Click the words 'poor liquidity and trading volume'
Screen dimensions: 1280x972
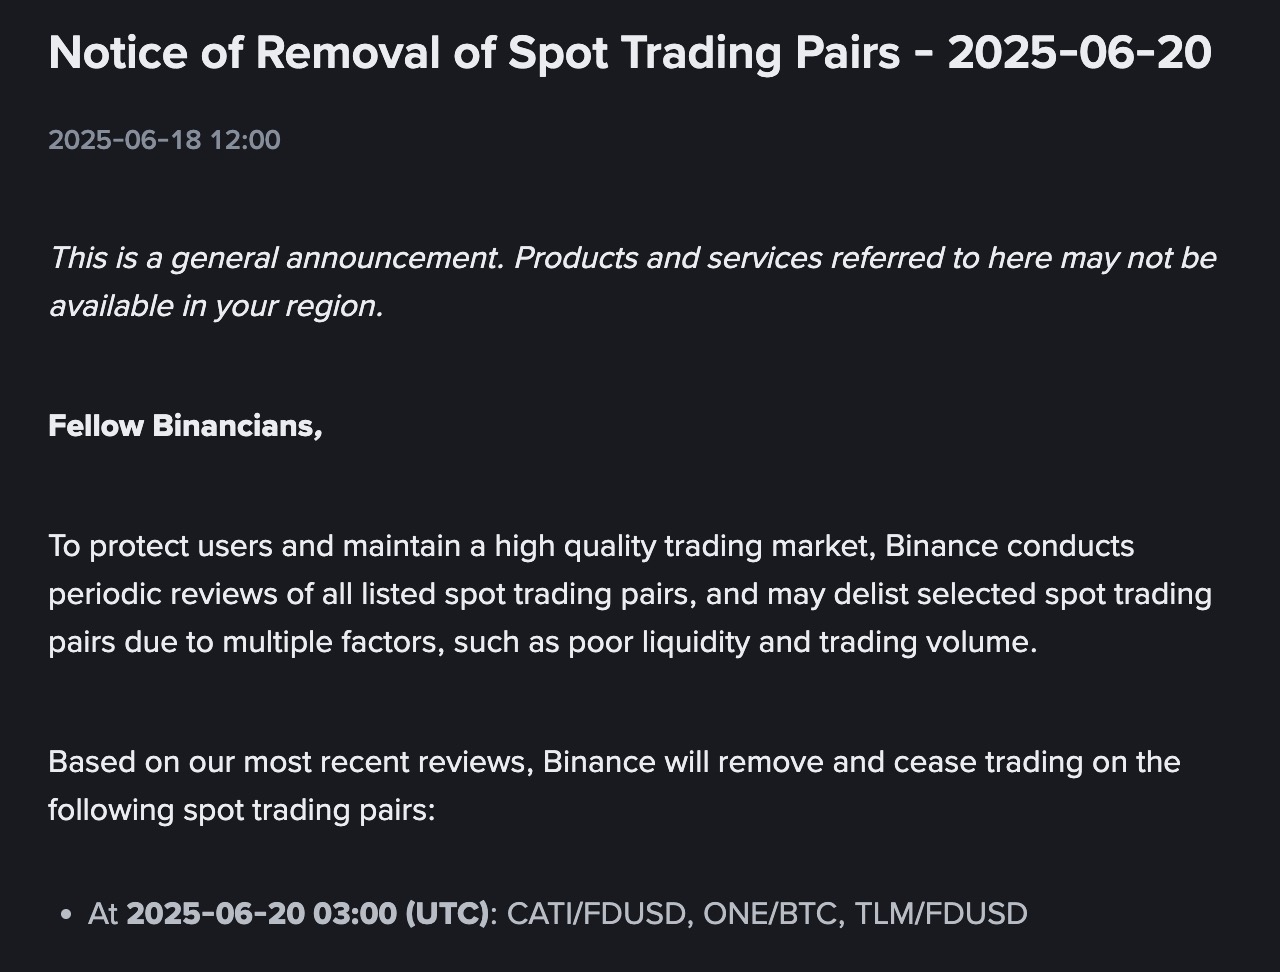tap(803, 642)
